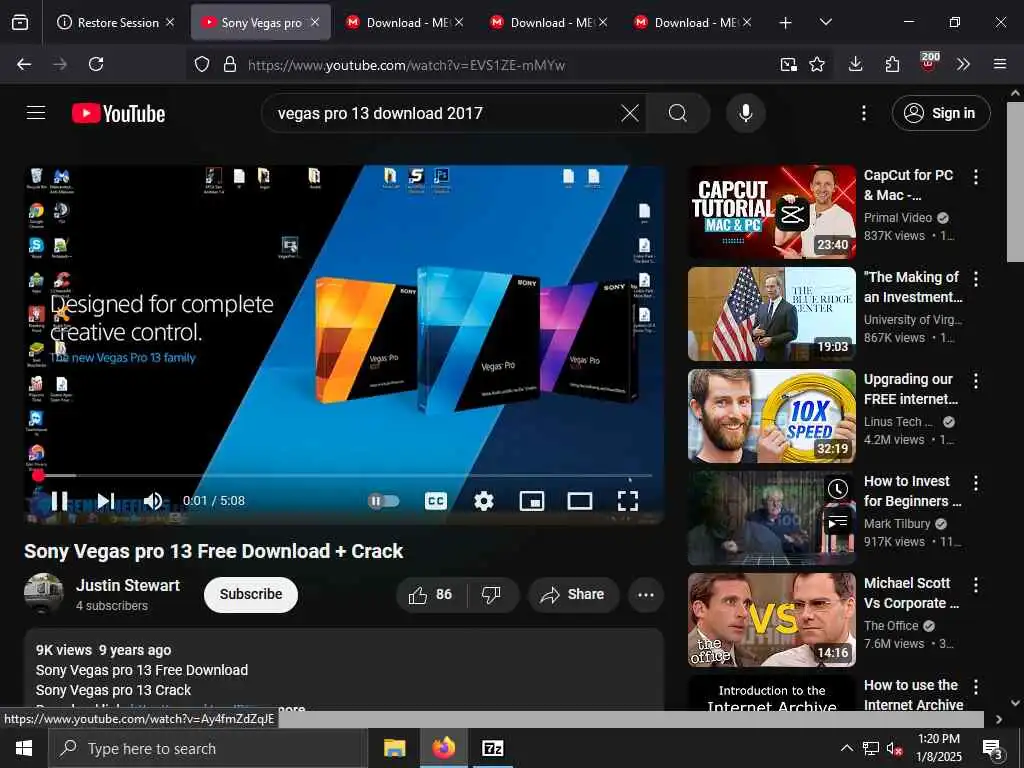Skip to next video
The image size is (1024, 768).
coord(106,501)
